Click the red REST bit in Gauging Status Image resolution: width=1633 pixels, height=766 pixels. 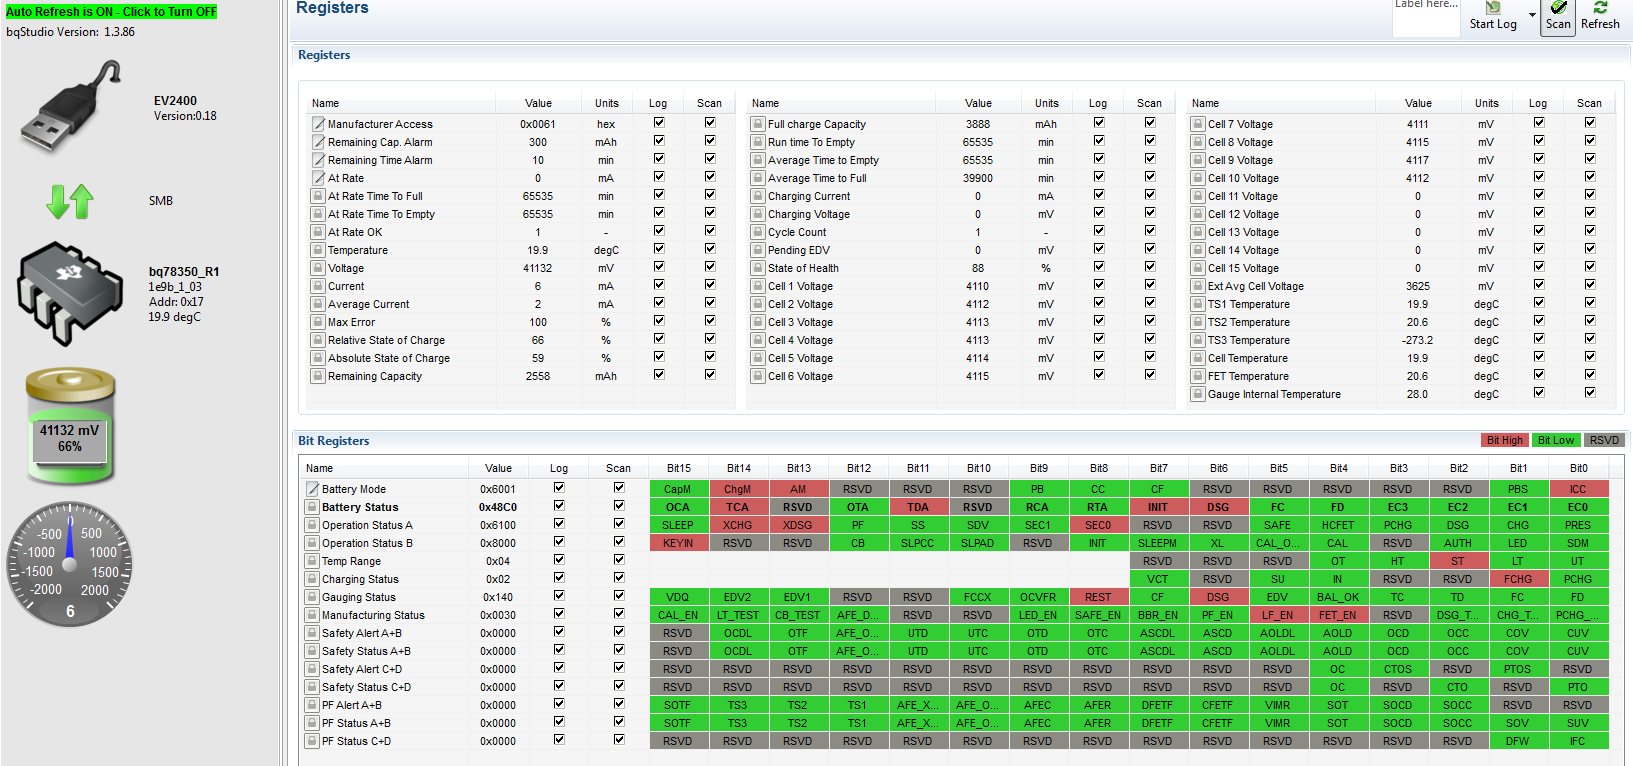click(1098, 597)
